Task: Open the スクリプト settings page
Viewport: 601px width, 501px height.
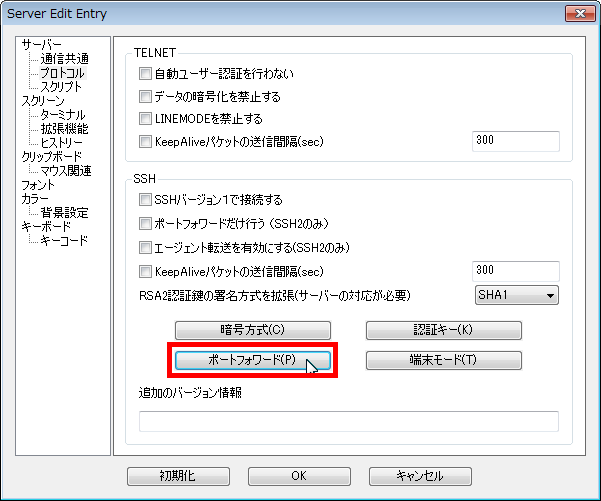Action: coord(61,87)
